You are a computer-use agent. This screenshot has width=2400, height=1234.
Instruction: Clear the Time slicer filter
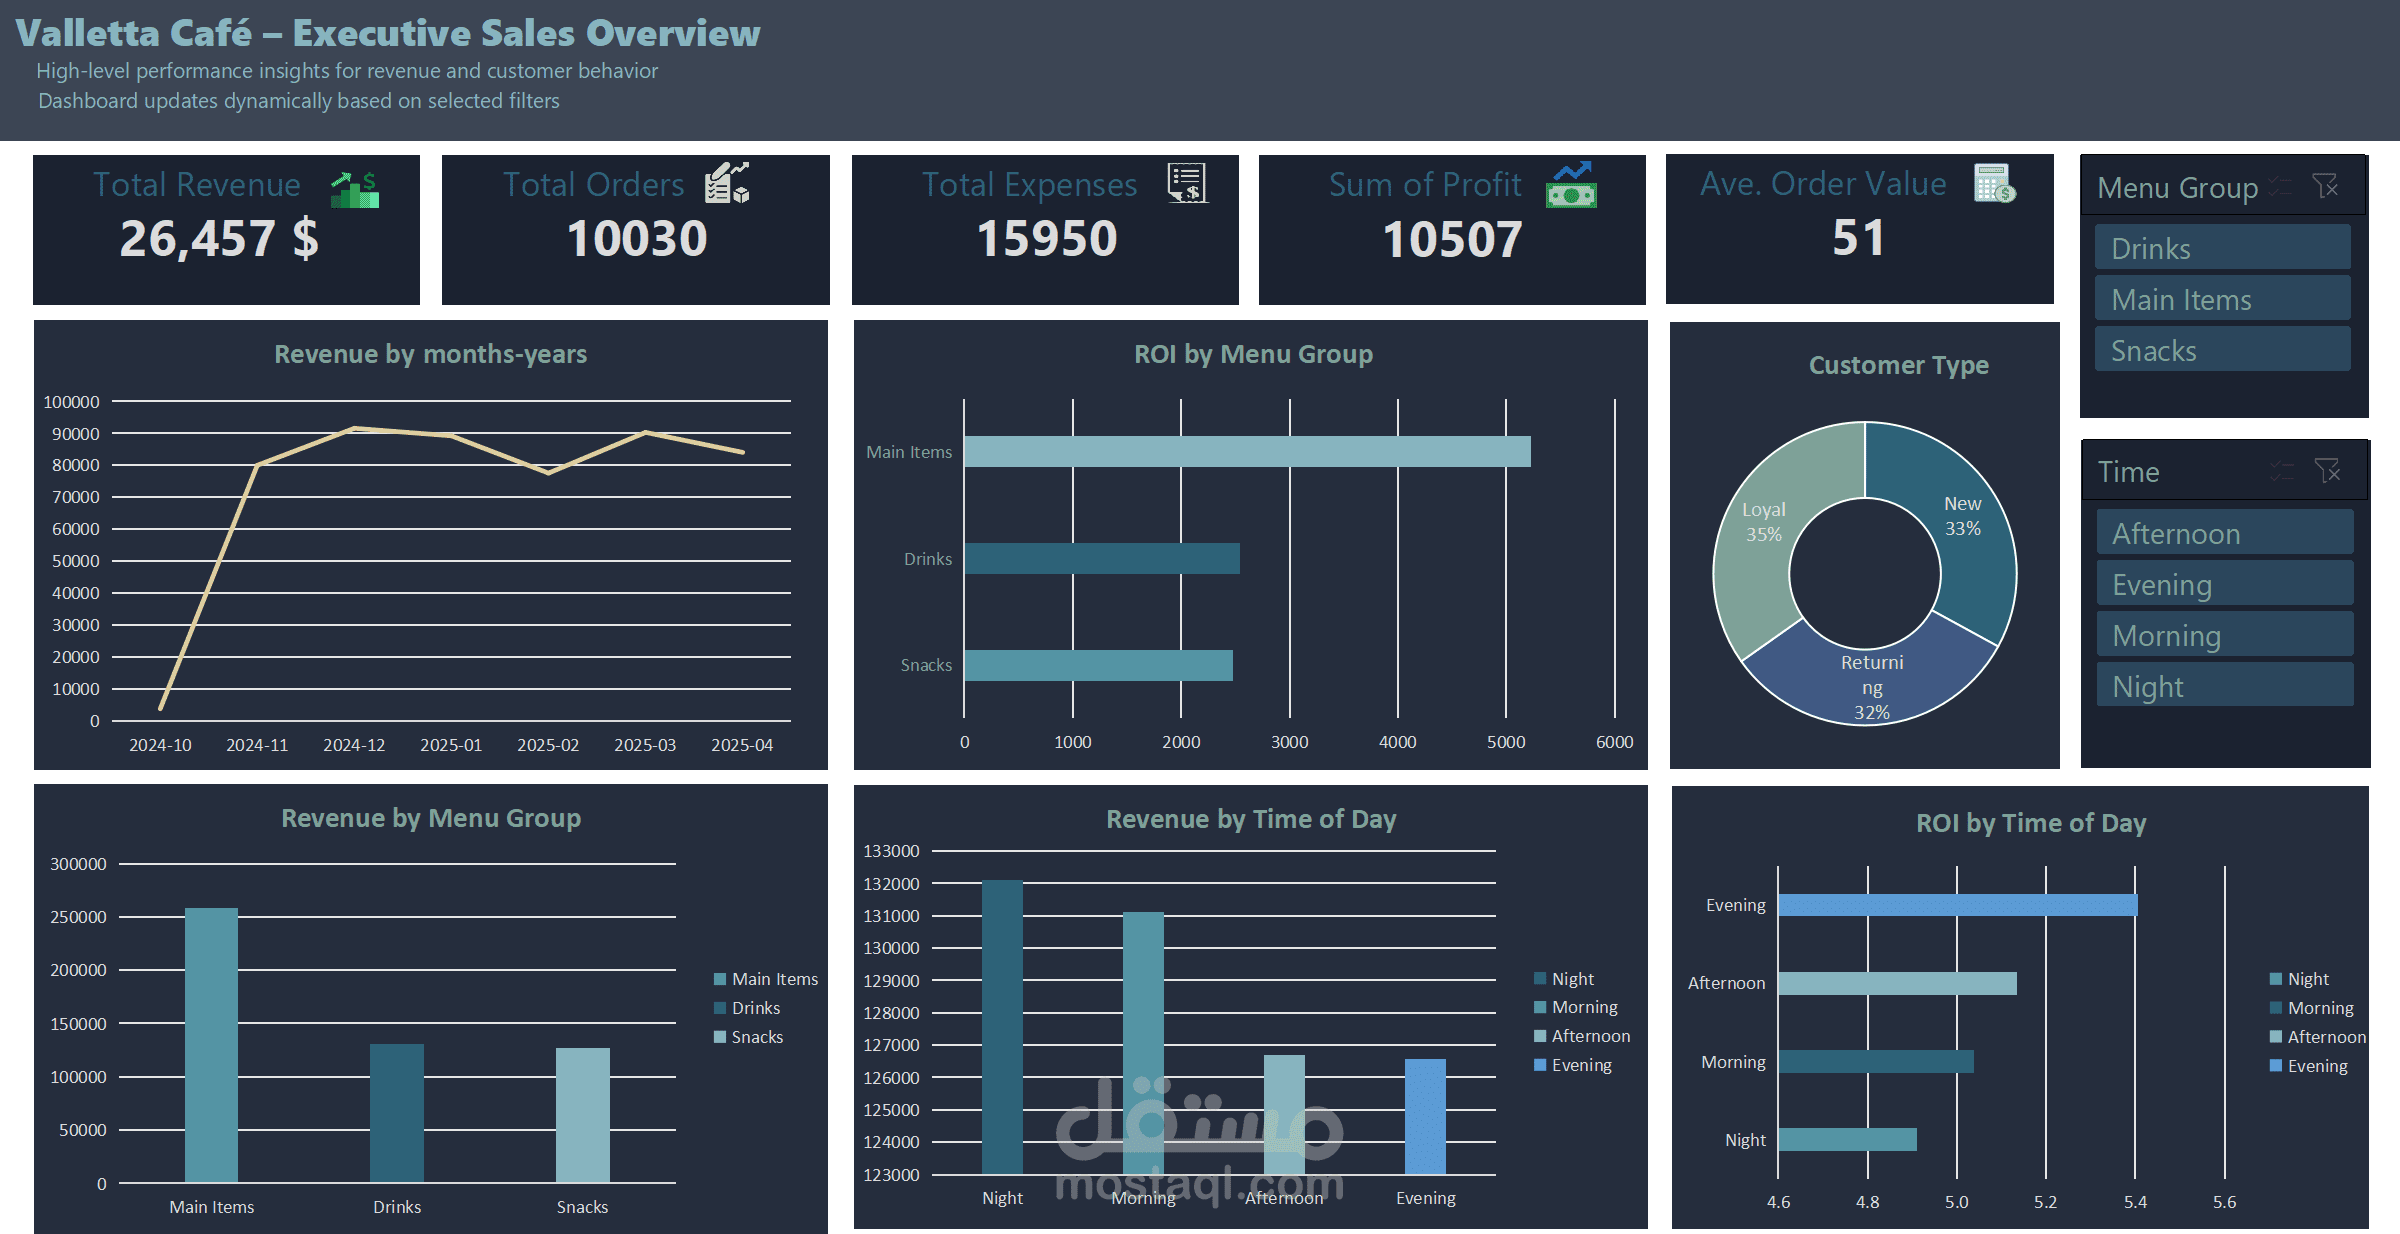(x=2327, y=471)
